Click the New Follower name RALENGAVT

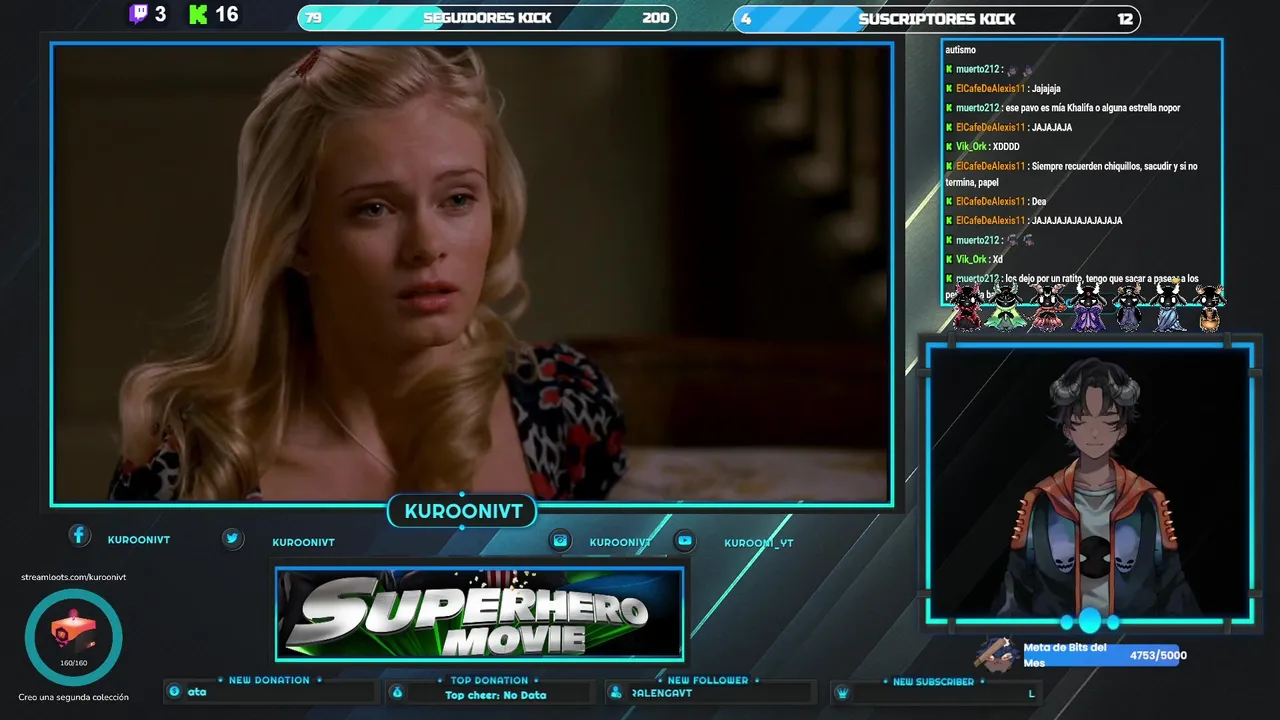(x=660, y=692)
